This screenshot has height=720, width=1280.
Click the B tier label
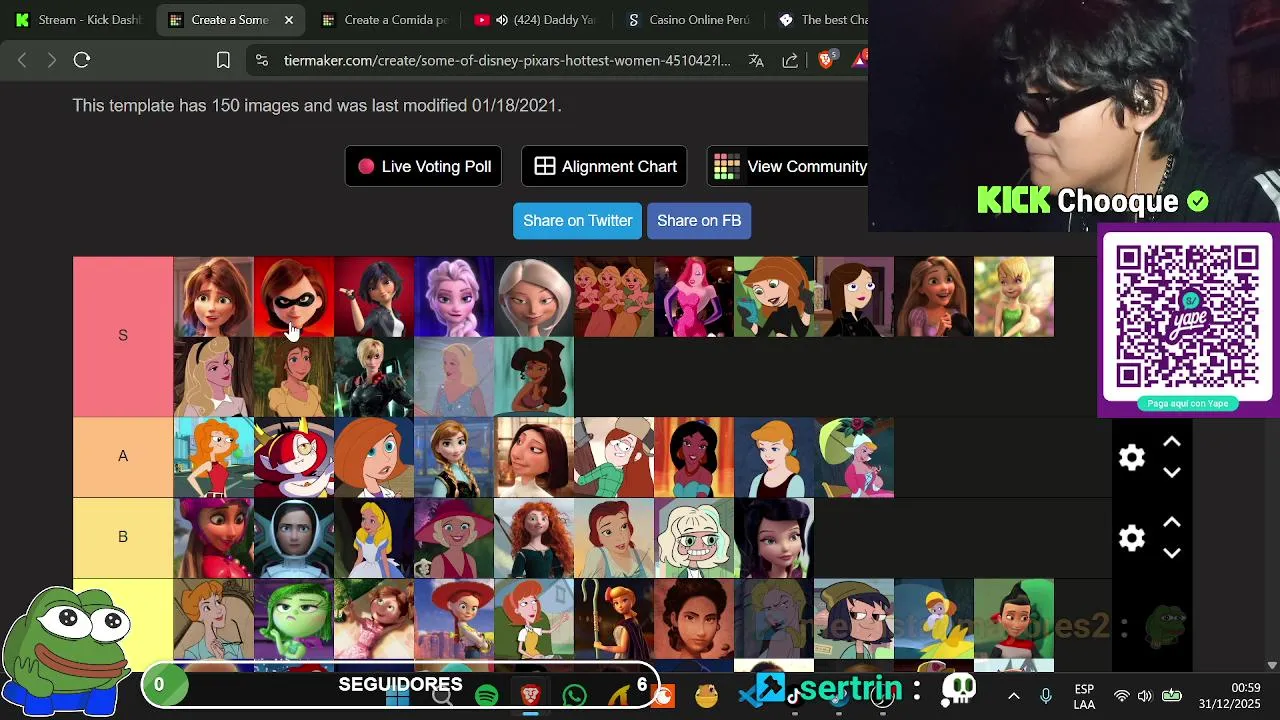pos(123,537)
